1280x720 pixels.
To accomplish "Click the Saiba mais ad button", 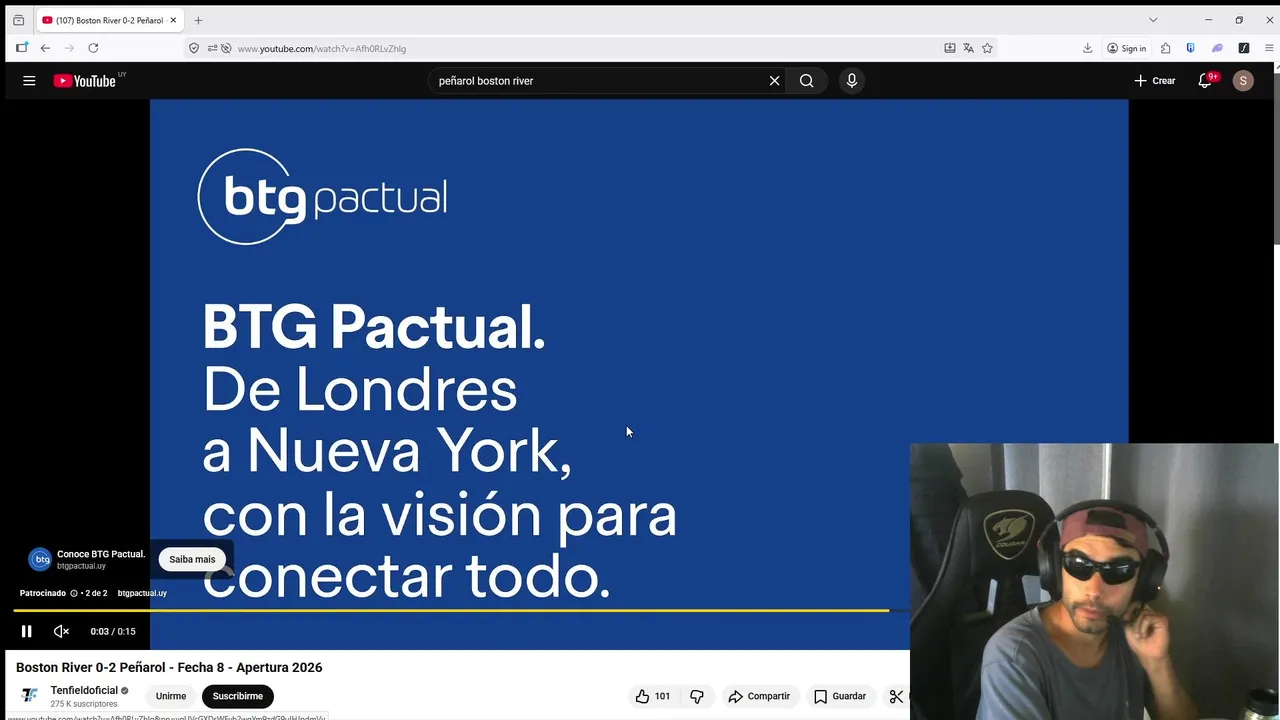I will coord(192,560).
